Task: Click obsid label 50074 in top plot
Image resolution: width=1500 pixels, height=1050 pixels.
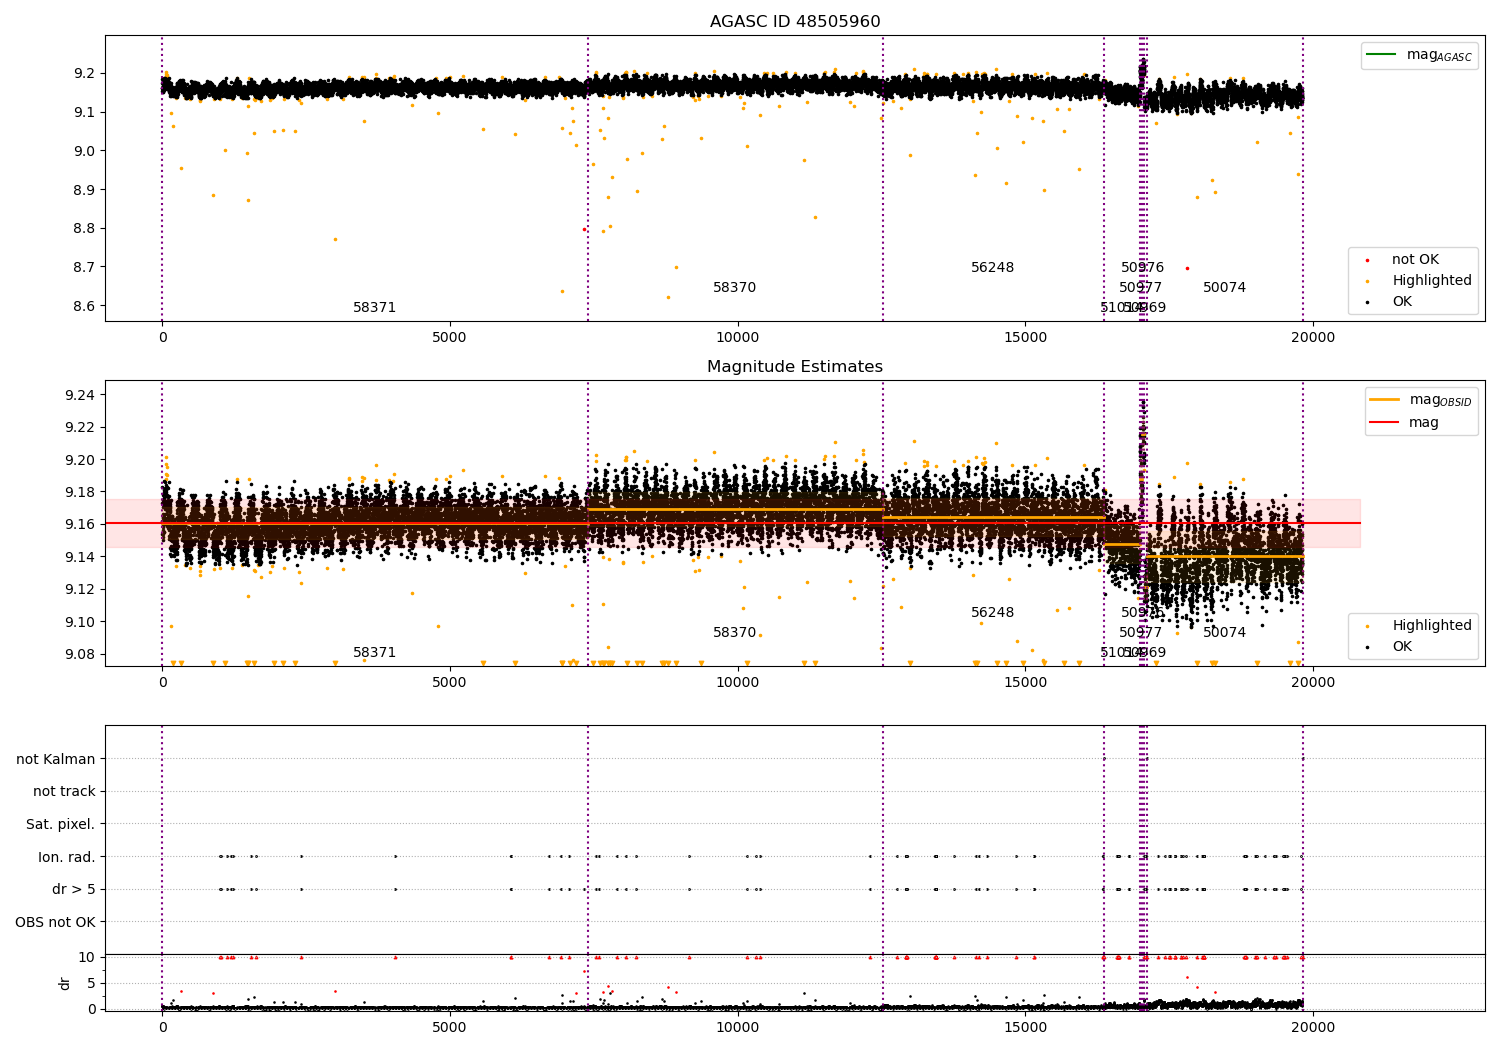Action: 1224,288
